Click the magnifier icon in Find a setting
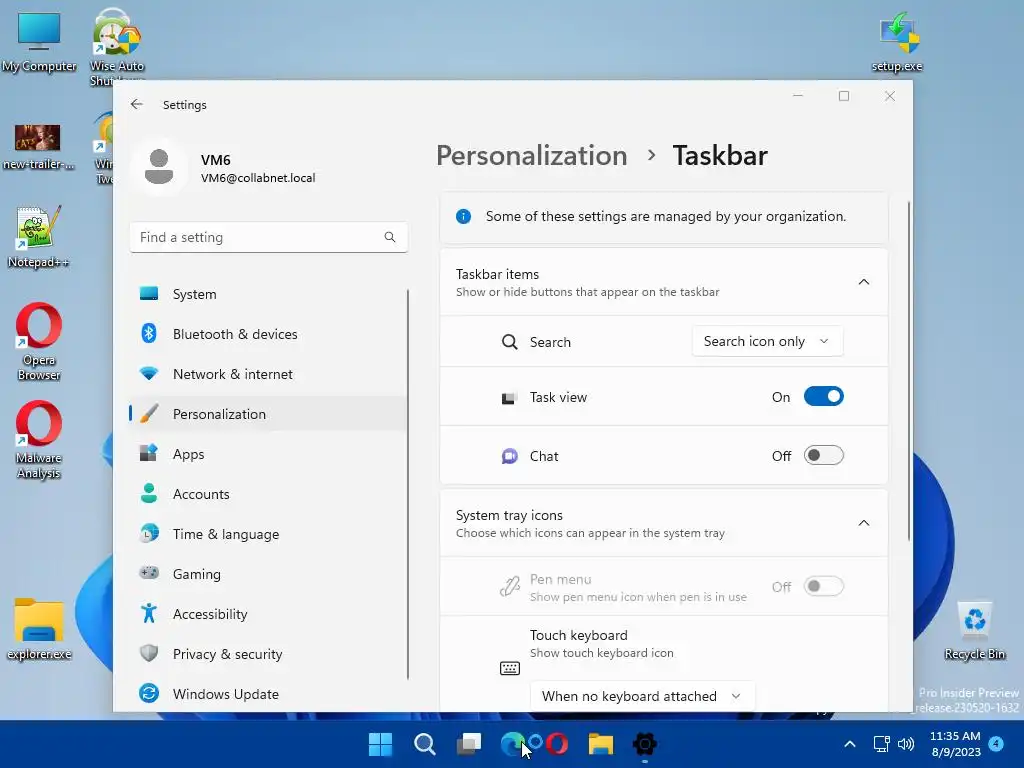 (390, 237)
